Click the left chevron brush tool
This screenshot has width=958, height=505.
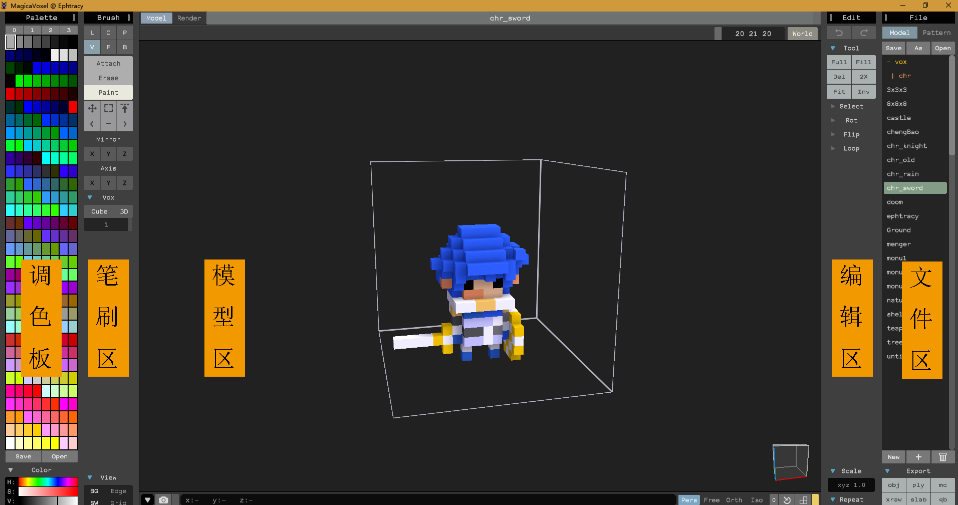click(x=92, y=123)
